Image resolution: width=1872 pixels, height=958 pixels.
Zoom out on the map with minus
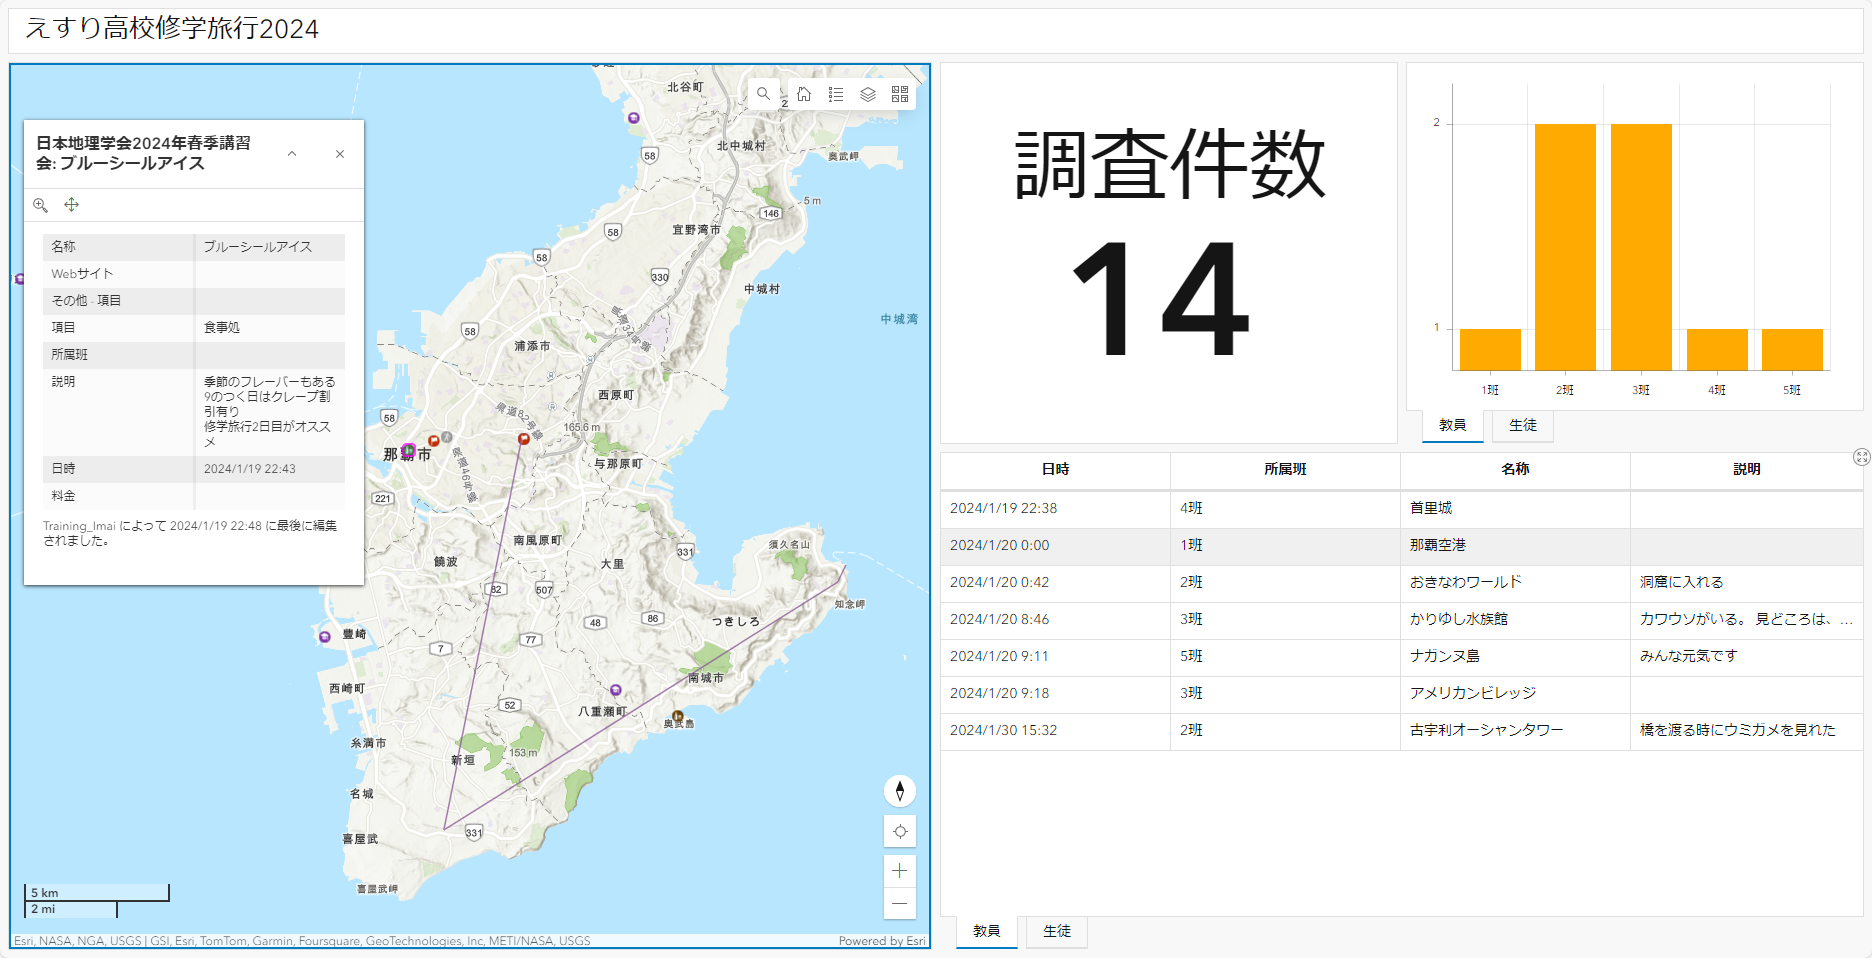[900, 903]
